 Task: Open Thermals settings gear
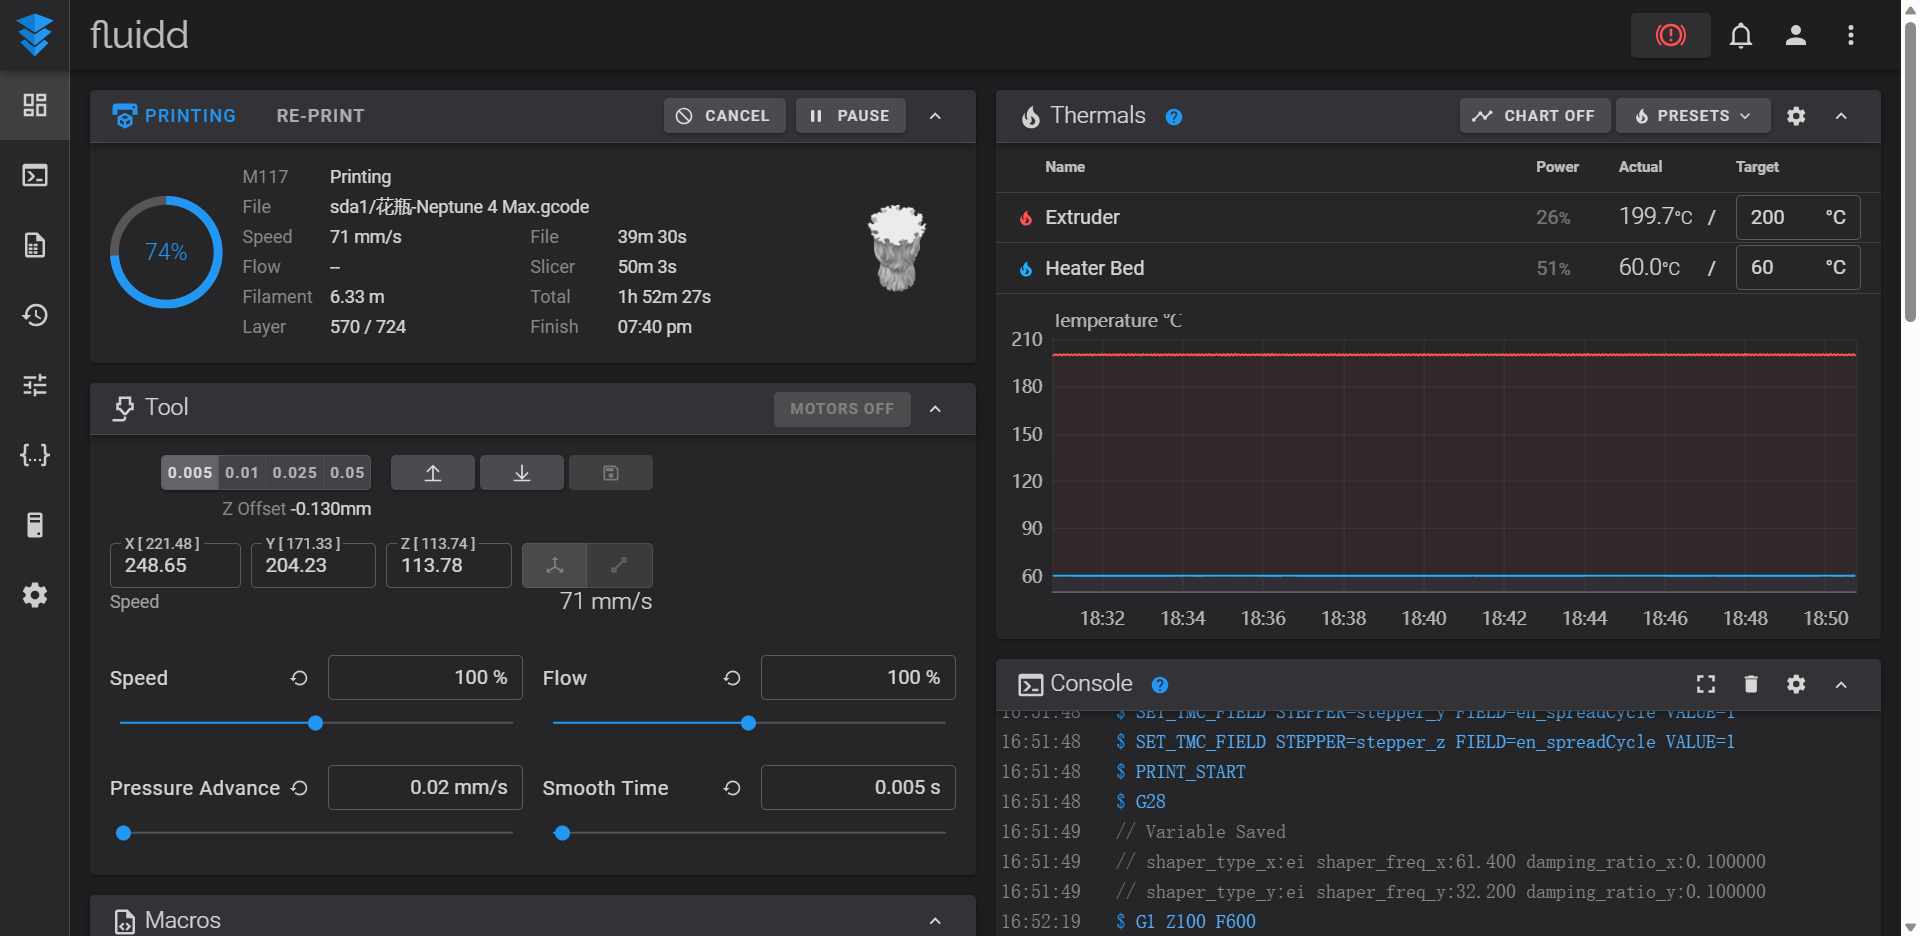pos(1796,116)
